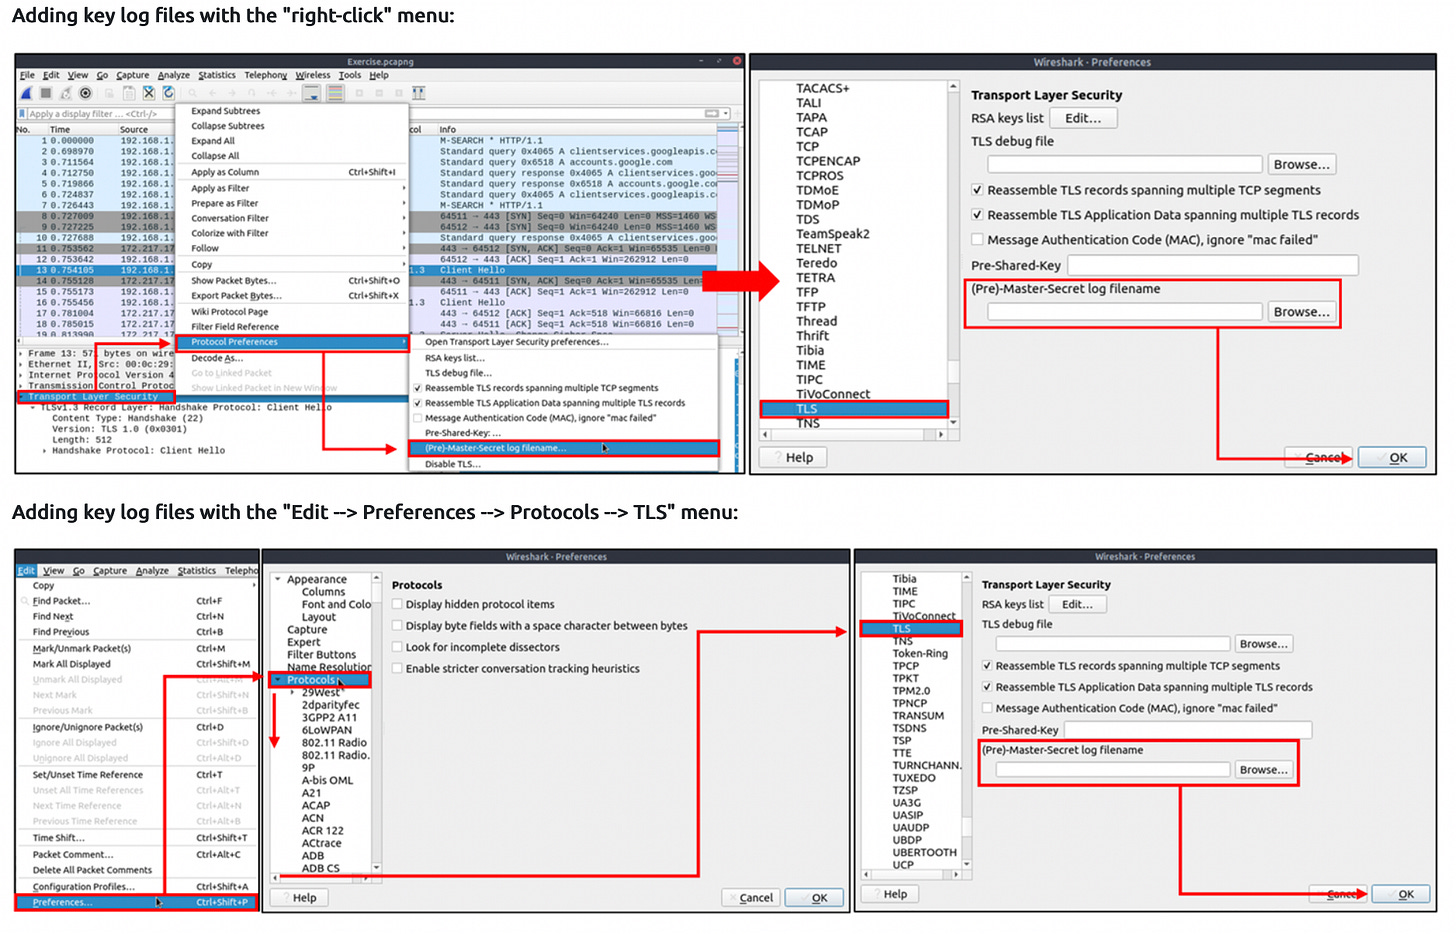
Task: Click the close capture file X icon
Action: click(x=149, y=93)
